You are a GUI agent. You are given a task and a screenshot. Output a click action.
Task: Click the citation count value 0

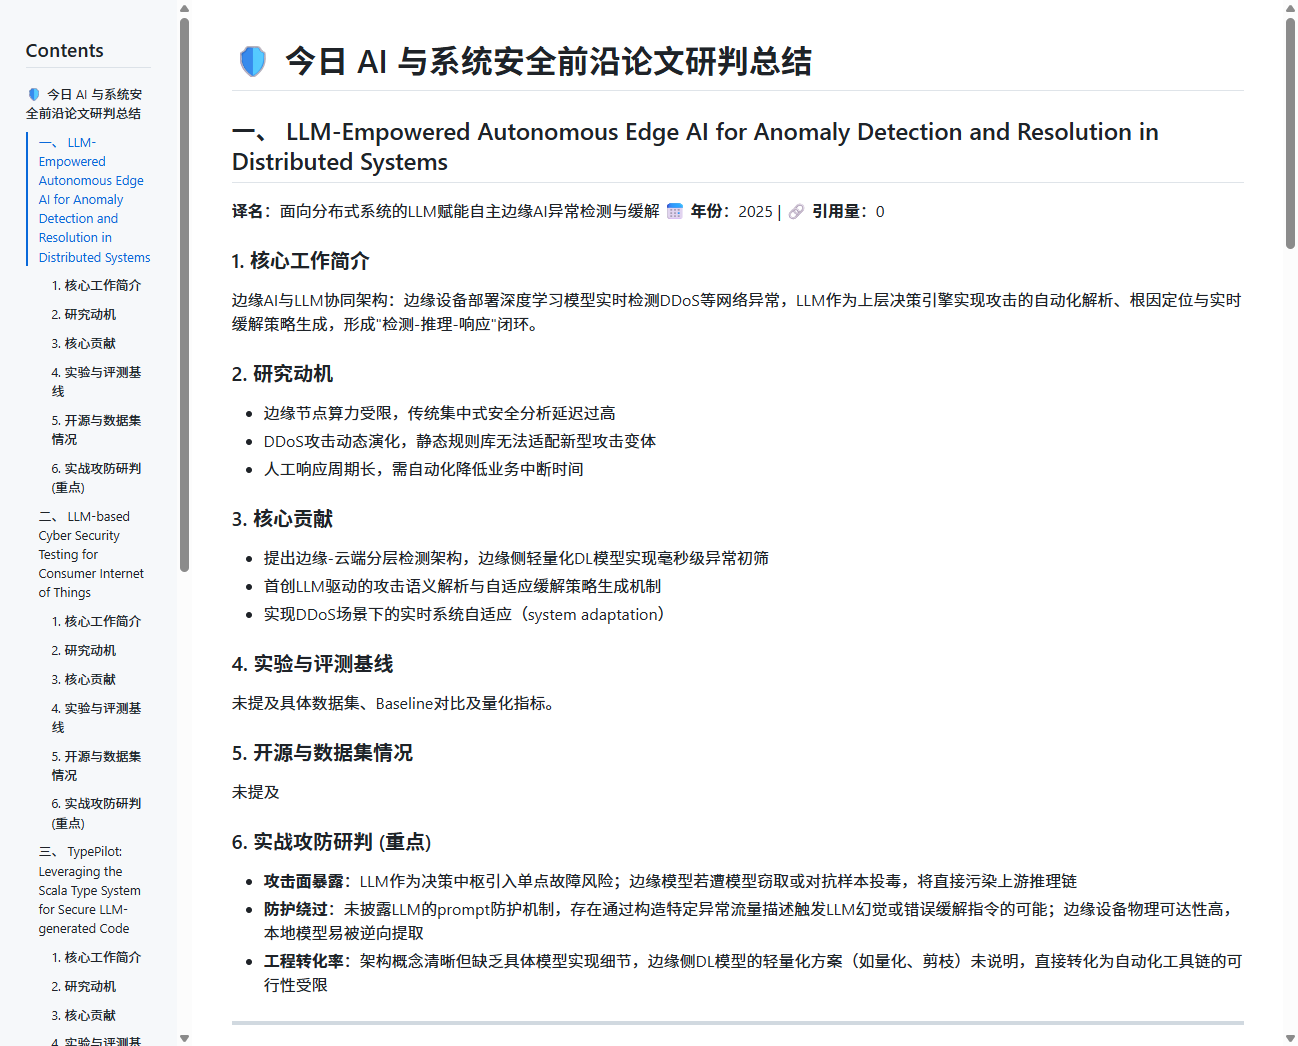879,211
